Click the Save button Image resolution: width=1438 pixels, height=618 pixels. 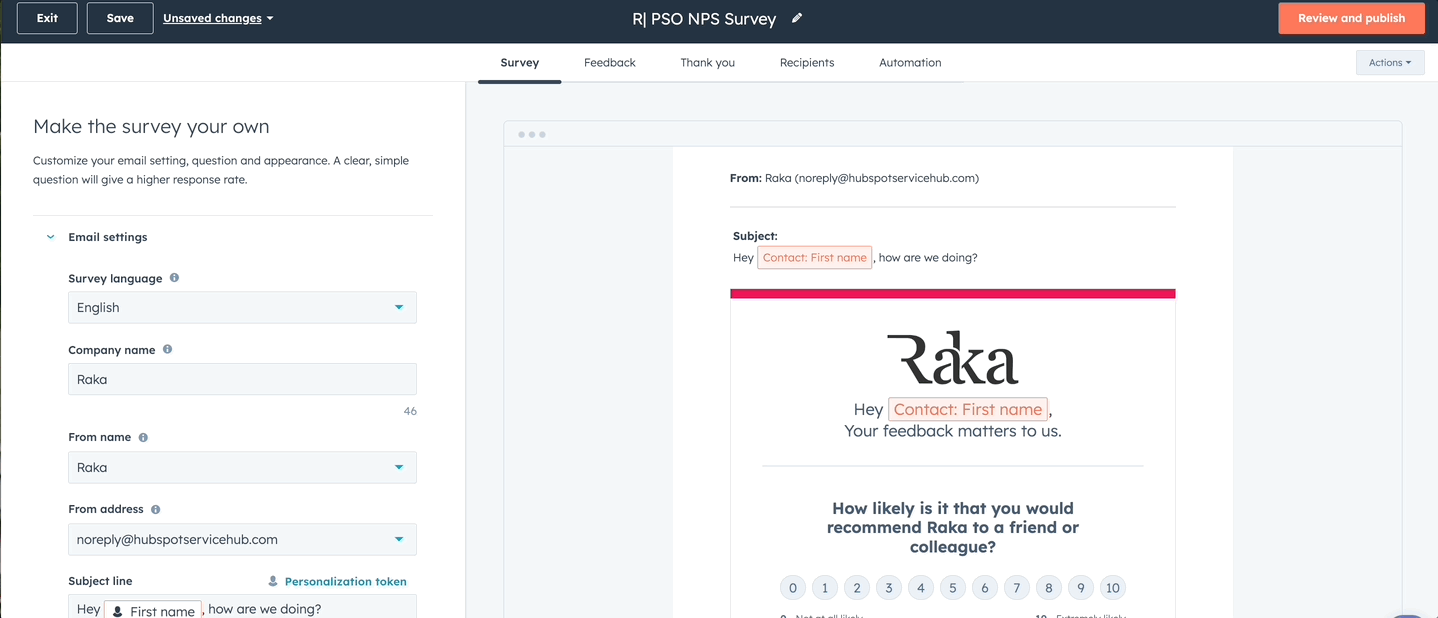pos(120,18)
